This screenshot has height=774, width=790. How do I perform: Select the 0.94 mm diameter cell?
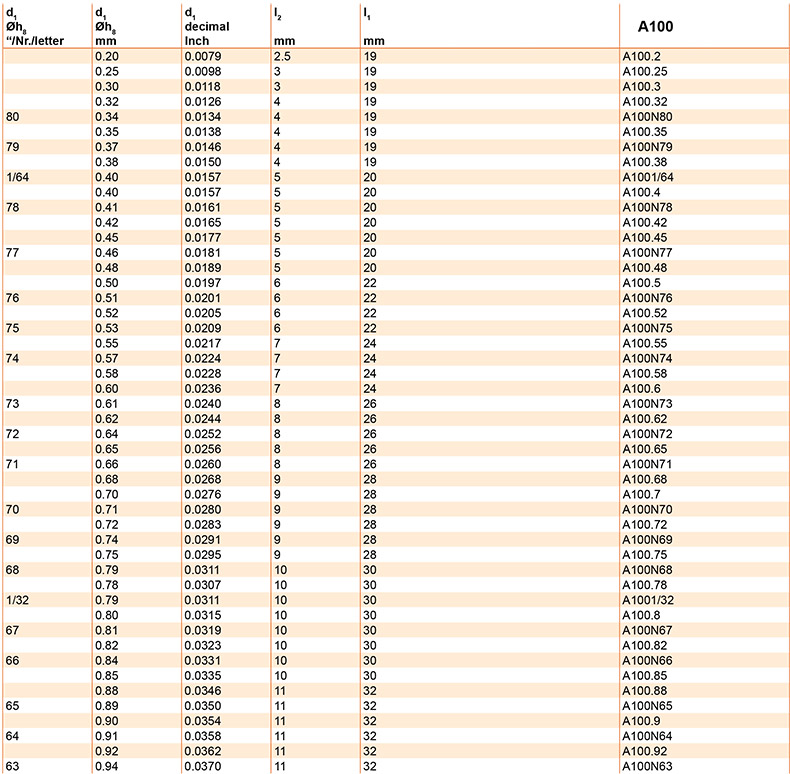pos(104,767)
